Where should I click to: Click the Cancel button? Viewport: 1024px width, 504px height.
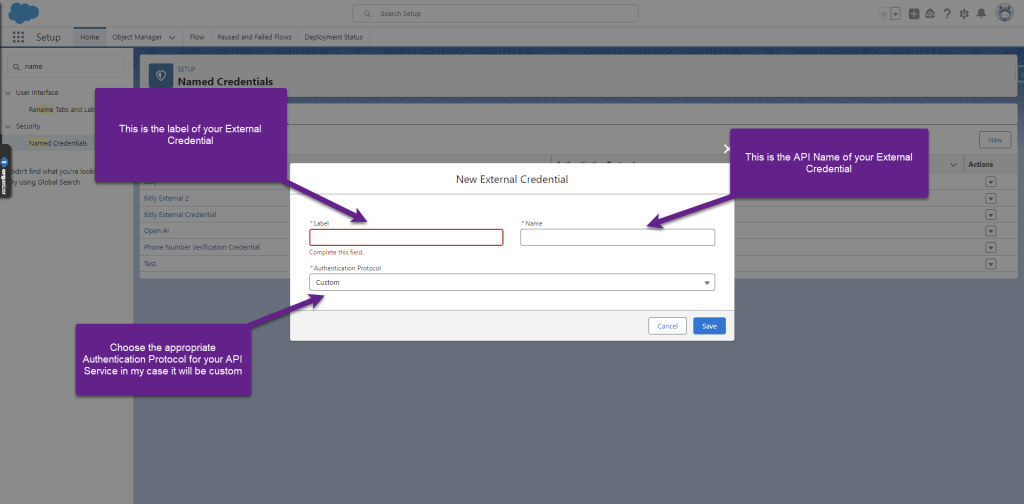(667, 326)
